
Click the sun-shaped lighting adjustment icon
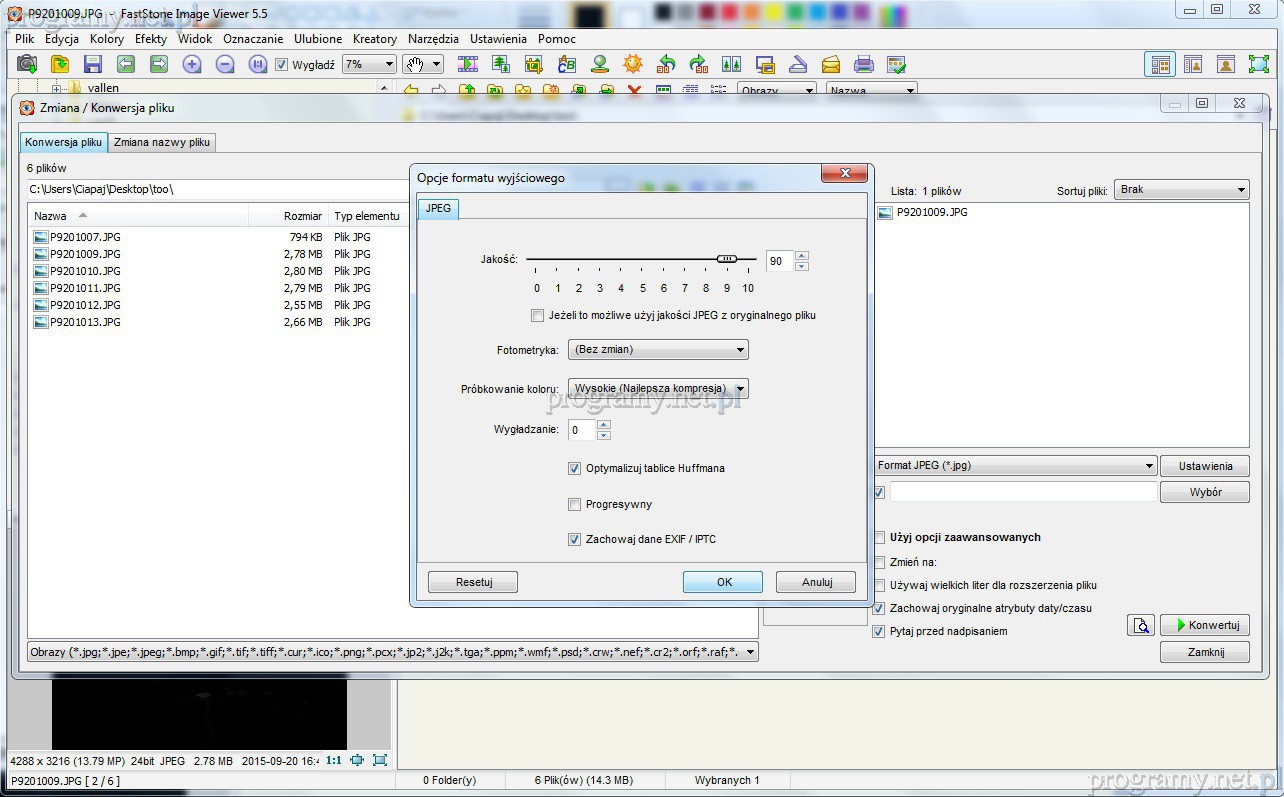(633, 65)
